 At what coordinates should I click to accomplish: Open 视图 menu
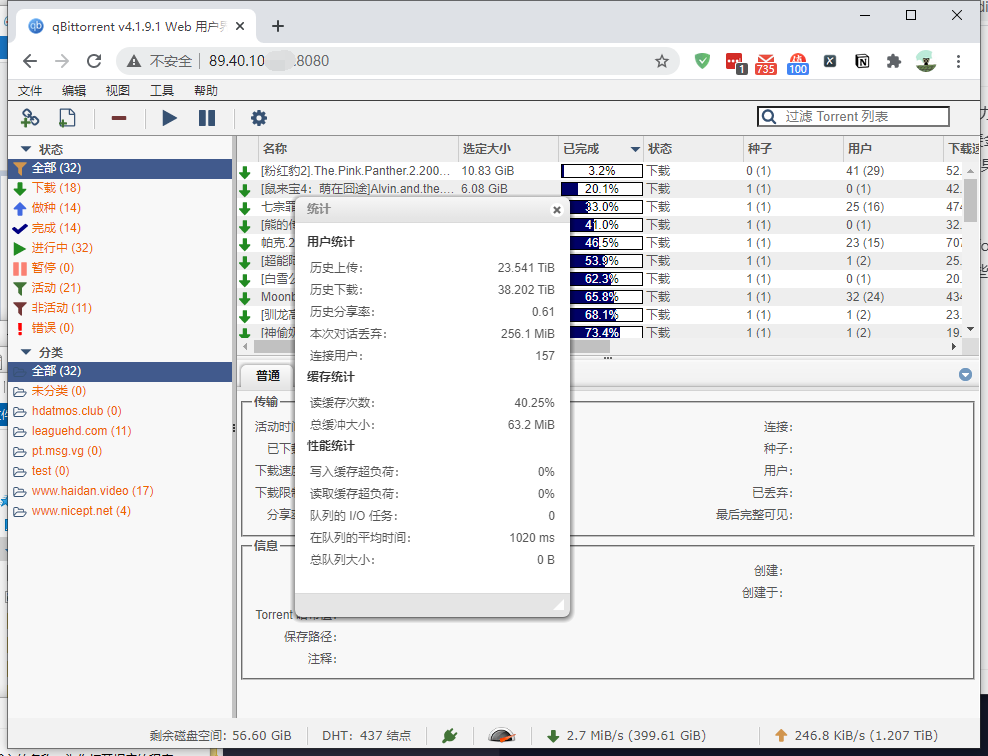(x=118, y=91)
